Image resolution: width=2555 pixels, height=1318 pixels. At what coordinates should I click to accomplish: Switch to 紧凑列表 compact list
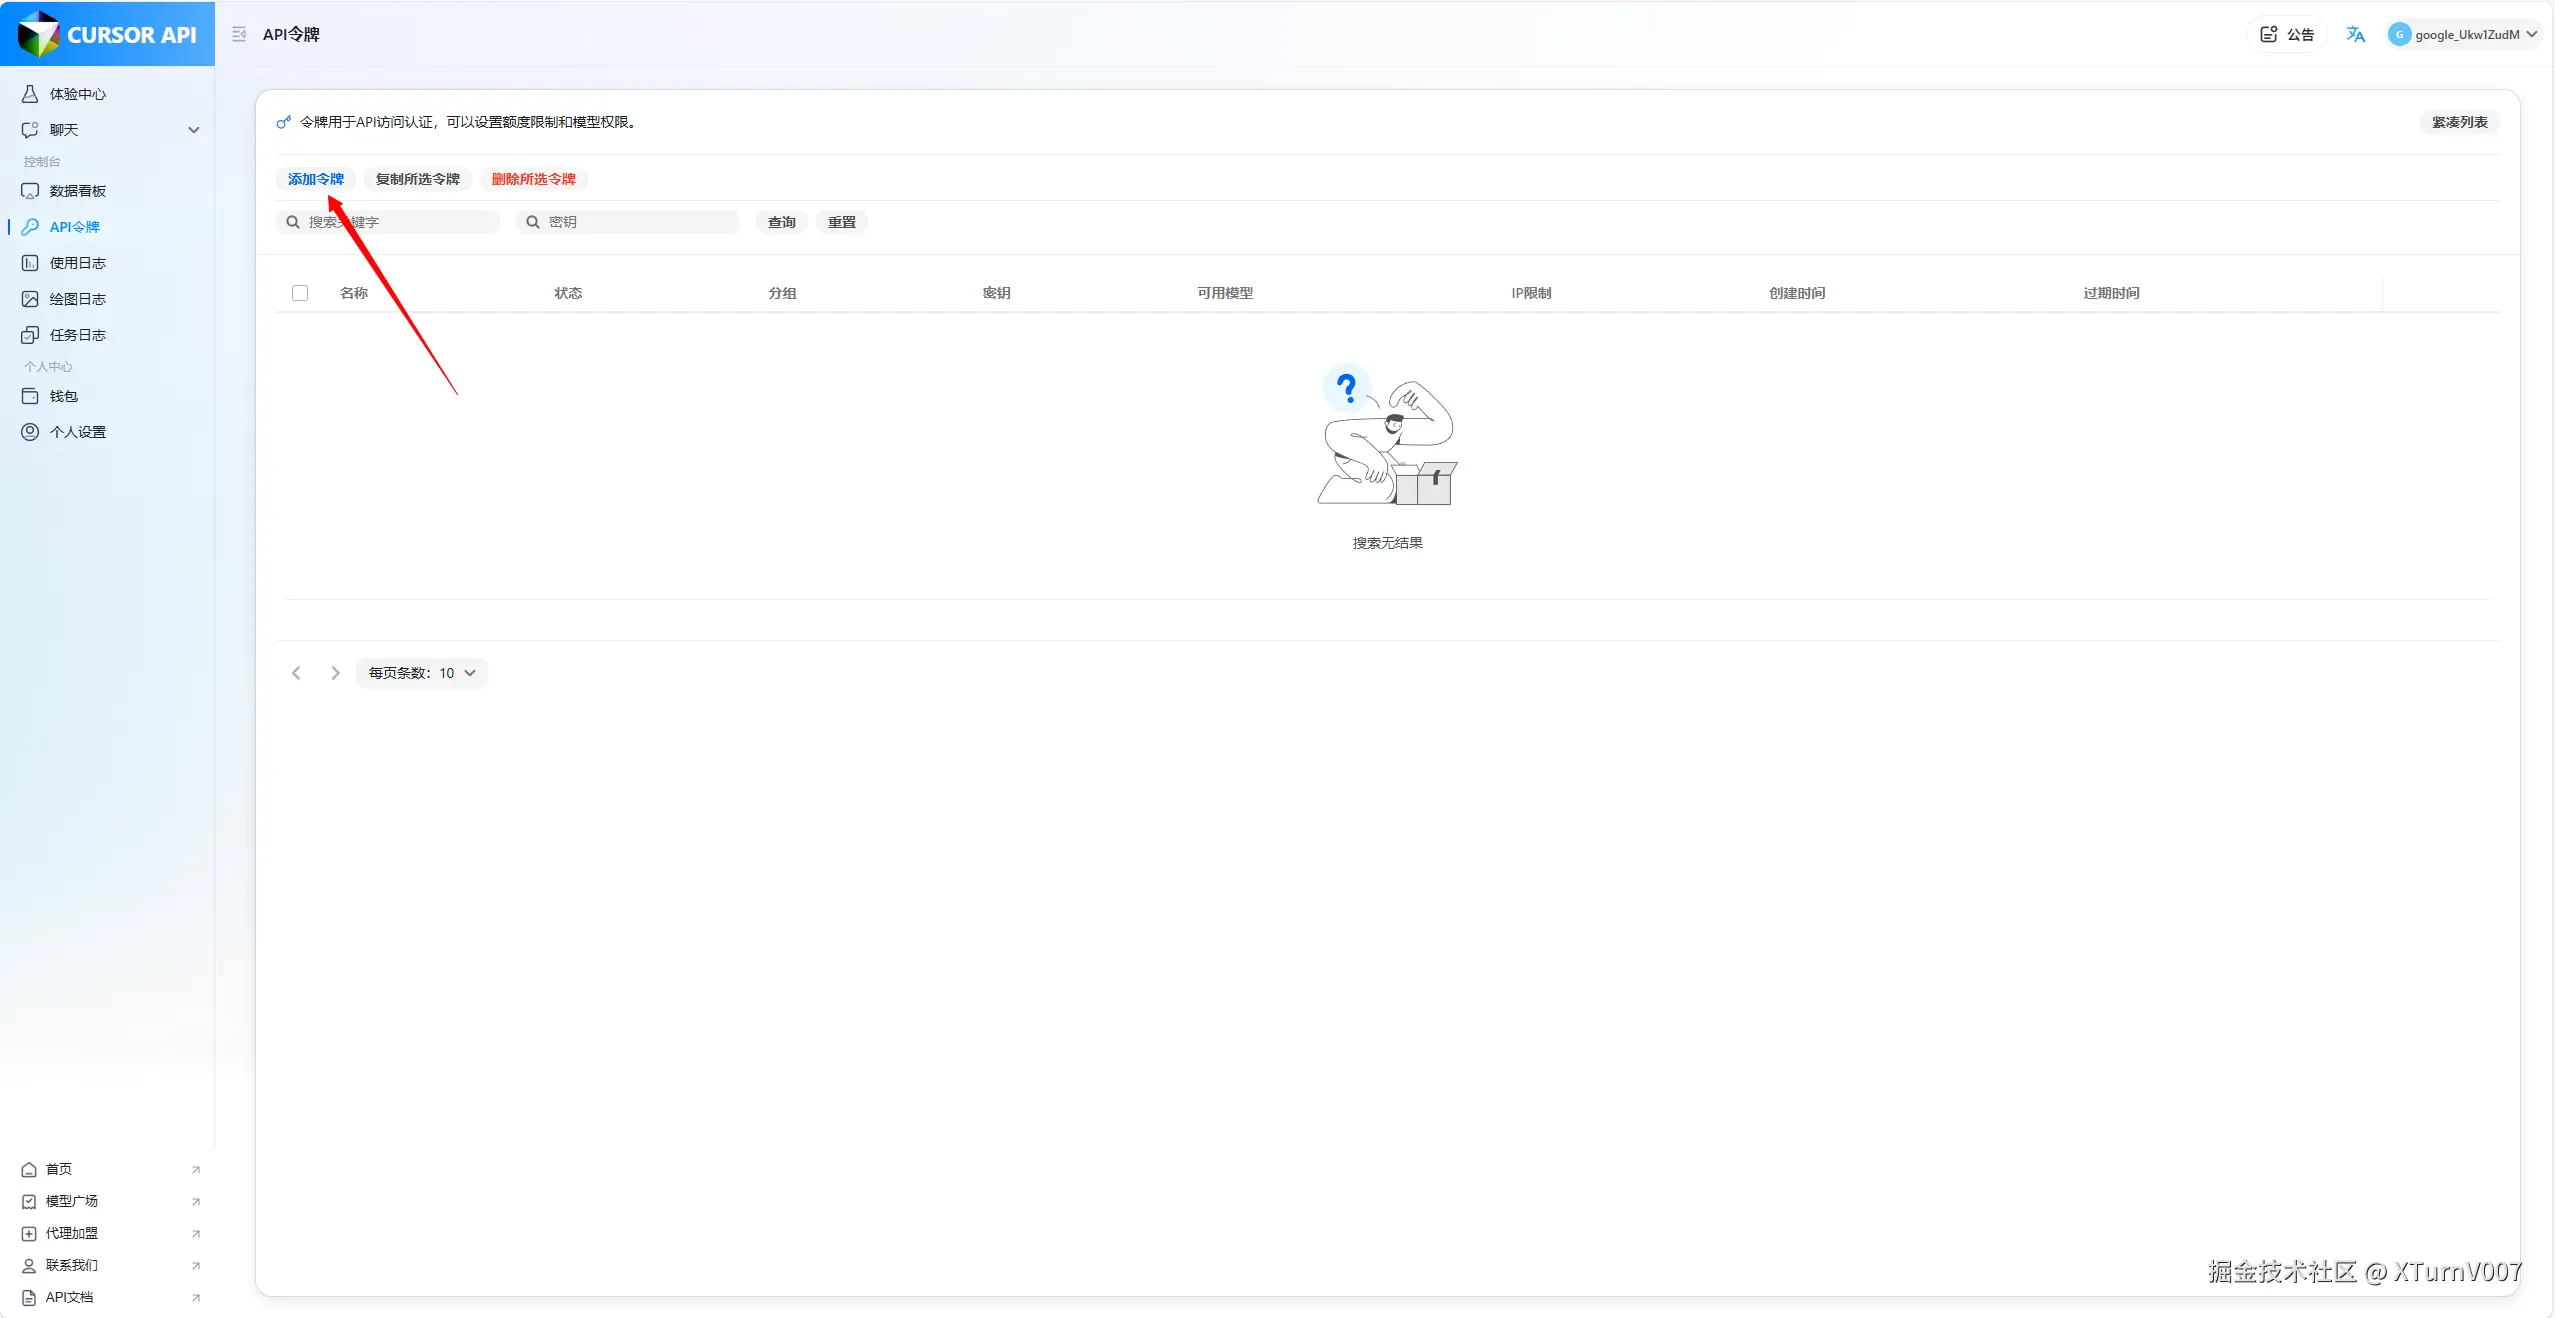[2459, 122]
